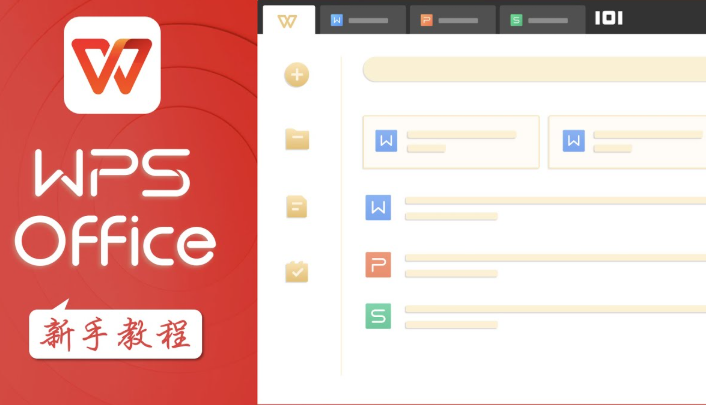706x405 pixels.
Task: Select the document icon in the sidebar
Action: [297, 207]
